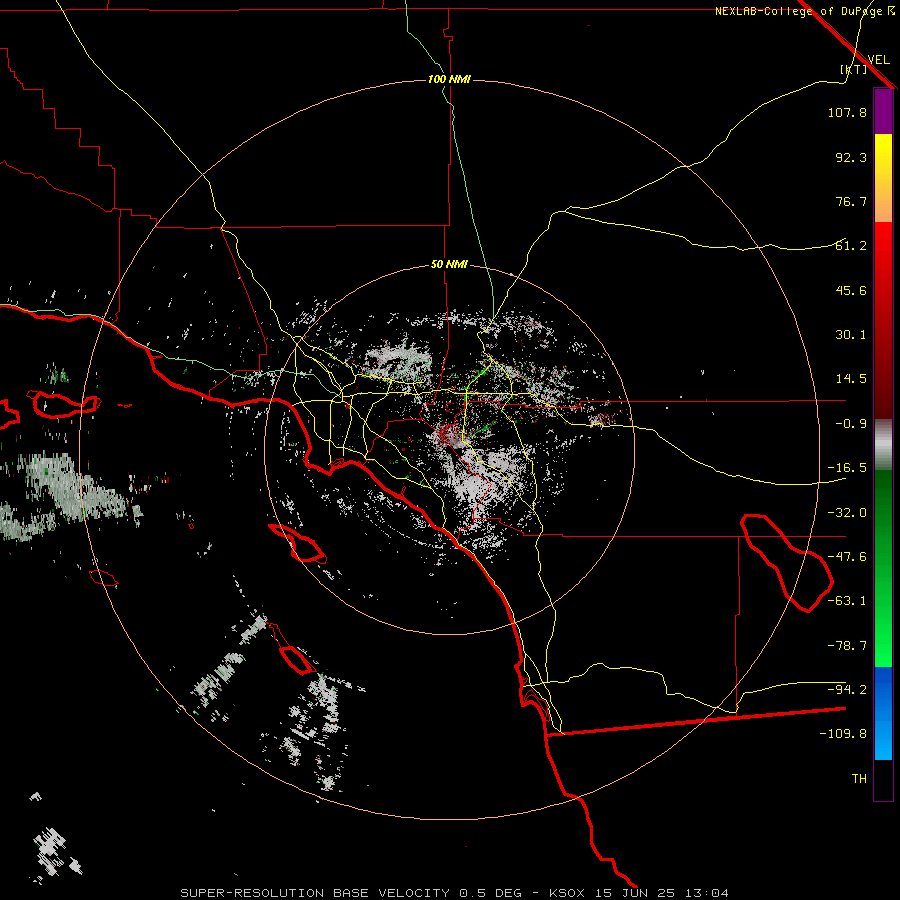This screenshot has height=900, width=900.
Task: Click the Super-Resolution Base Velocity caption
Action: [x=455, y=893]
